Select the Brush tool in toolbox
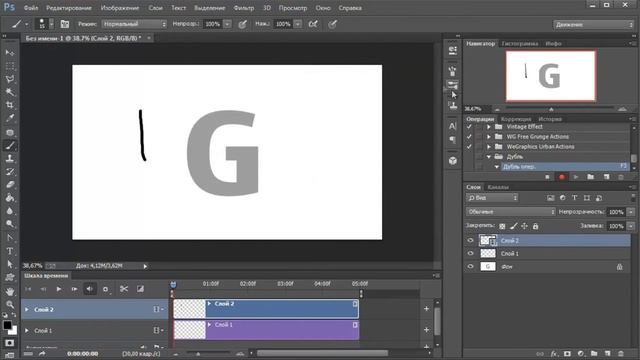 click(10, 145)
